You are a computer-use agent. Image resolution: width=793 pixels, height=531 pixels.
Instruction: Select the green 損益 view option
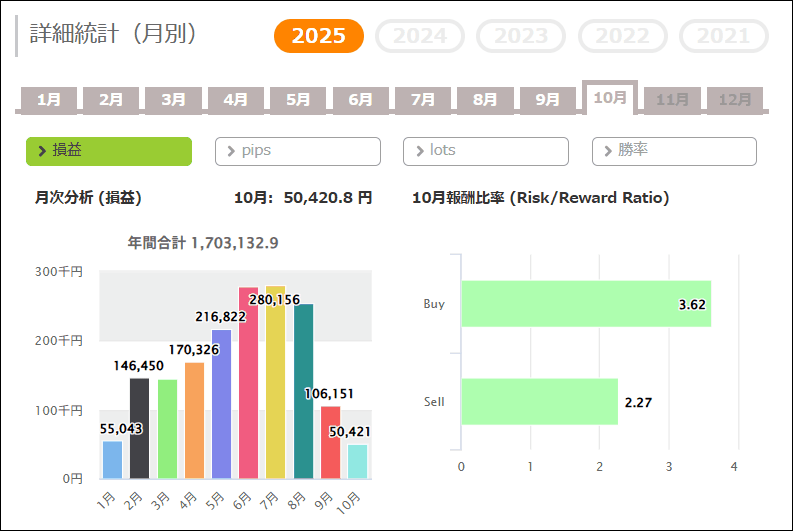click(x=108, y=151)
